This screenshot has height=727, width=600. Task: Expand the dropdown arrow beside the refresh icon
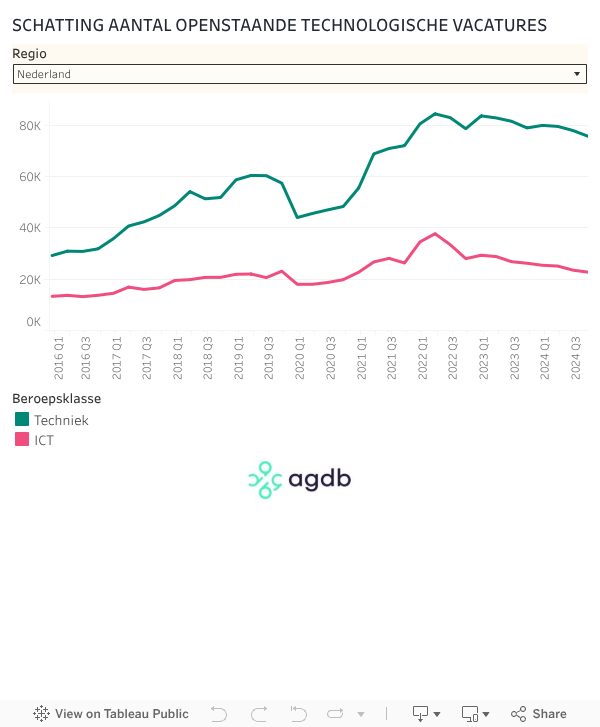(x=361, y=714)
